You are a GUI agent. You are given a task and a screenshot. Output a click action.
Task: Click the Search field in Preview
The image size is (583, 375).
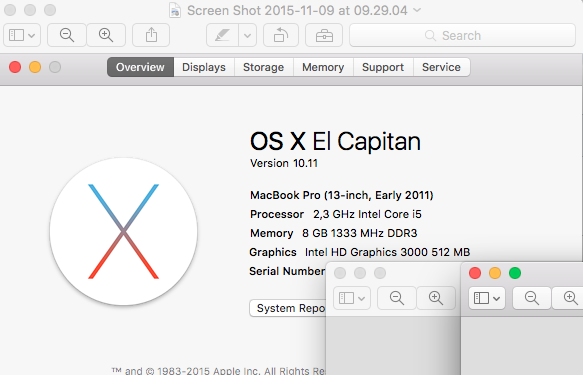tap(463, 35)
